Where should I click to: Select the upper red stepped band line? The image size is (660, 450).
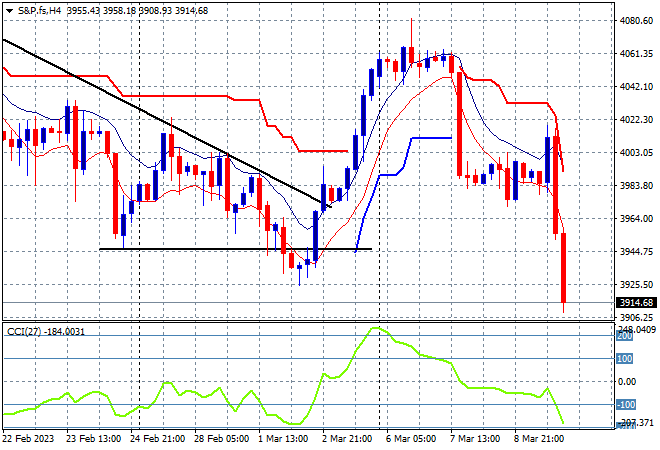click(176, 113)
